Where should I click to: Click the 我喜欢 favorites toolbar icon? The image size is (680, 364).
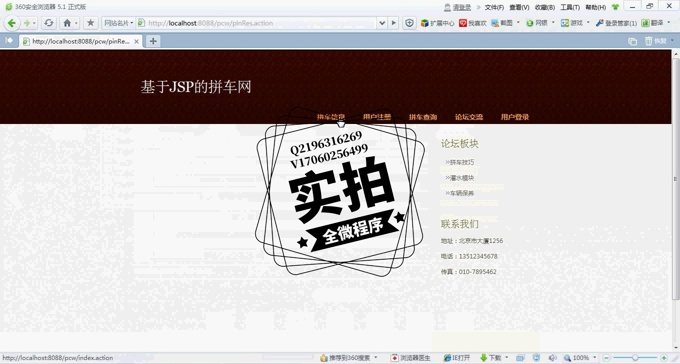472,23
